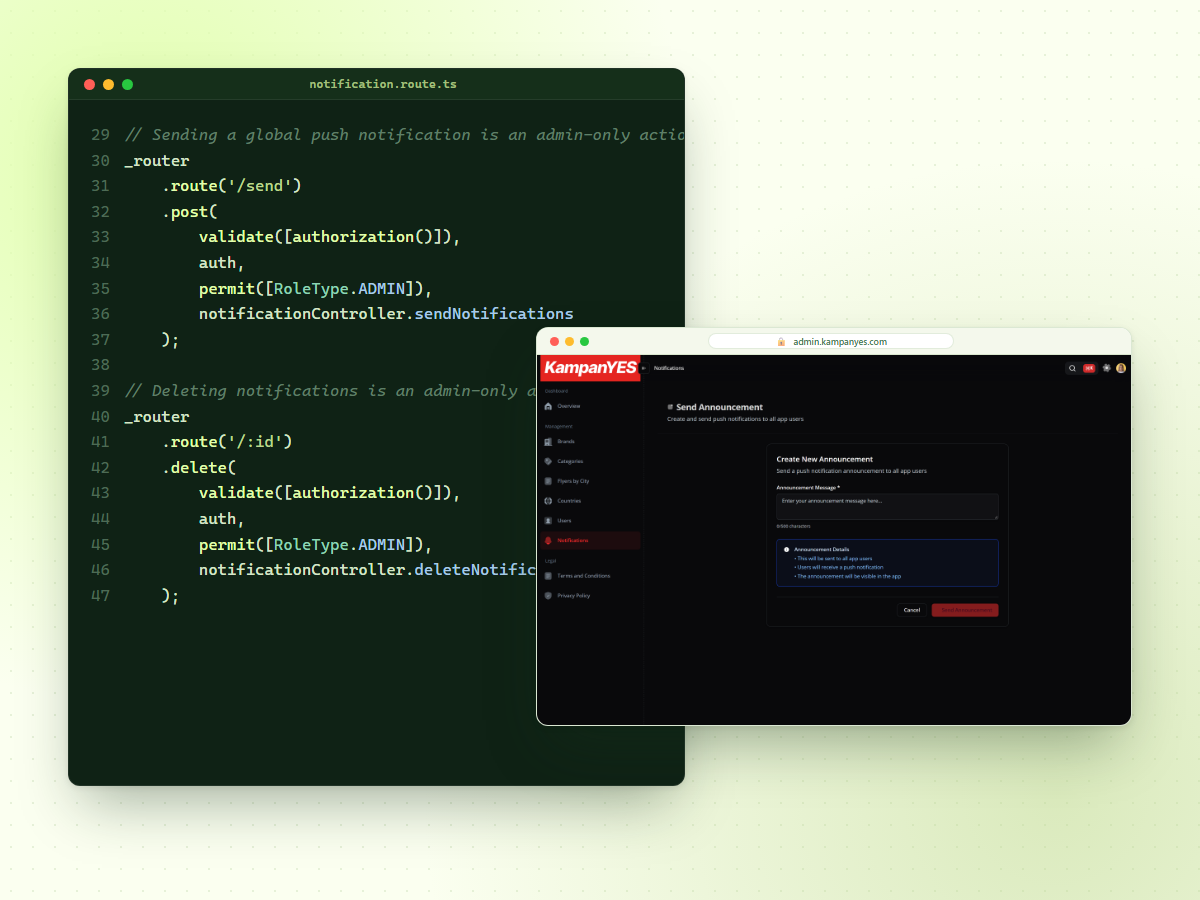
Task: Open the user avatar menu
Action: [1121, 368]
